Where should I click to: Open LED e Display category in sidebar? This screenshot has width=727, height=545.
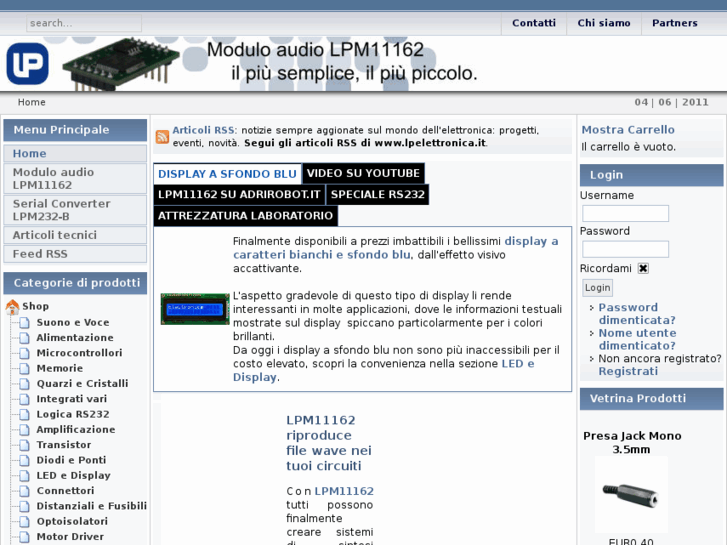pyautogui.click(x=73, y=475)
